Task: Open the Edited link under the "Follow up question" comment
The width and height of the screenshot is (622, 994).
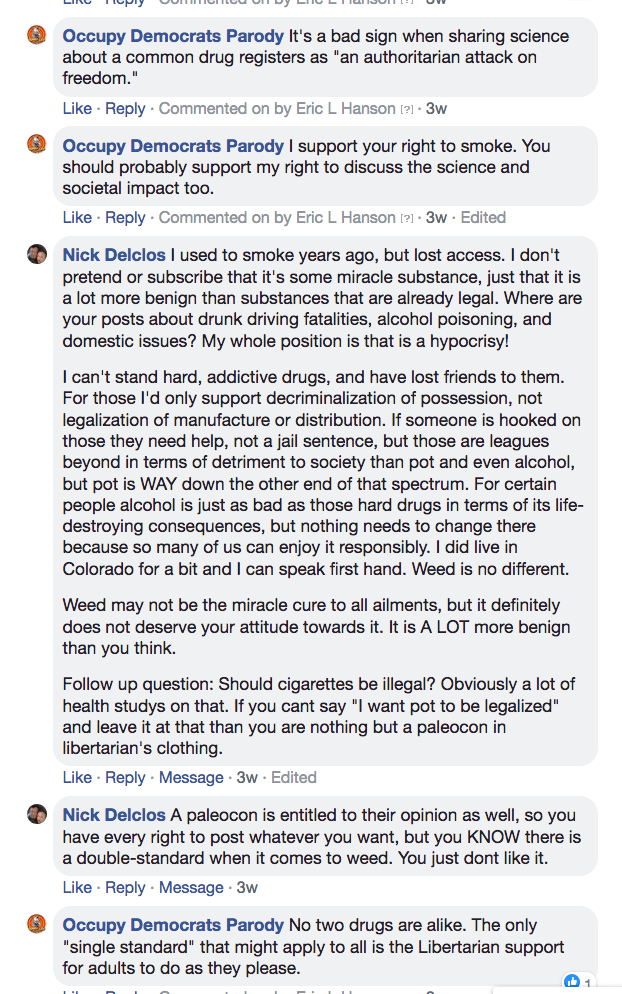Action: 294,777
